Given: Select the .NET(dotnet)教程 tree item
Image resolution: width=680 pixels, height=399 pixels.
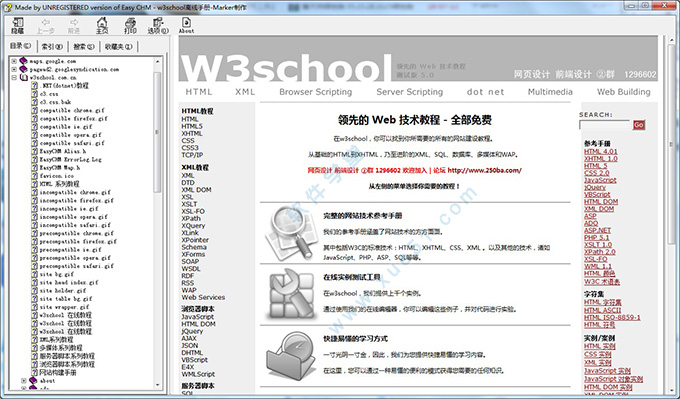Looking at the screenshot, I should coord(64,85).
